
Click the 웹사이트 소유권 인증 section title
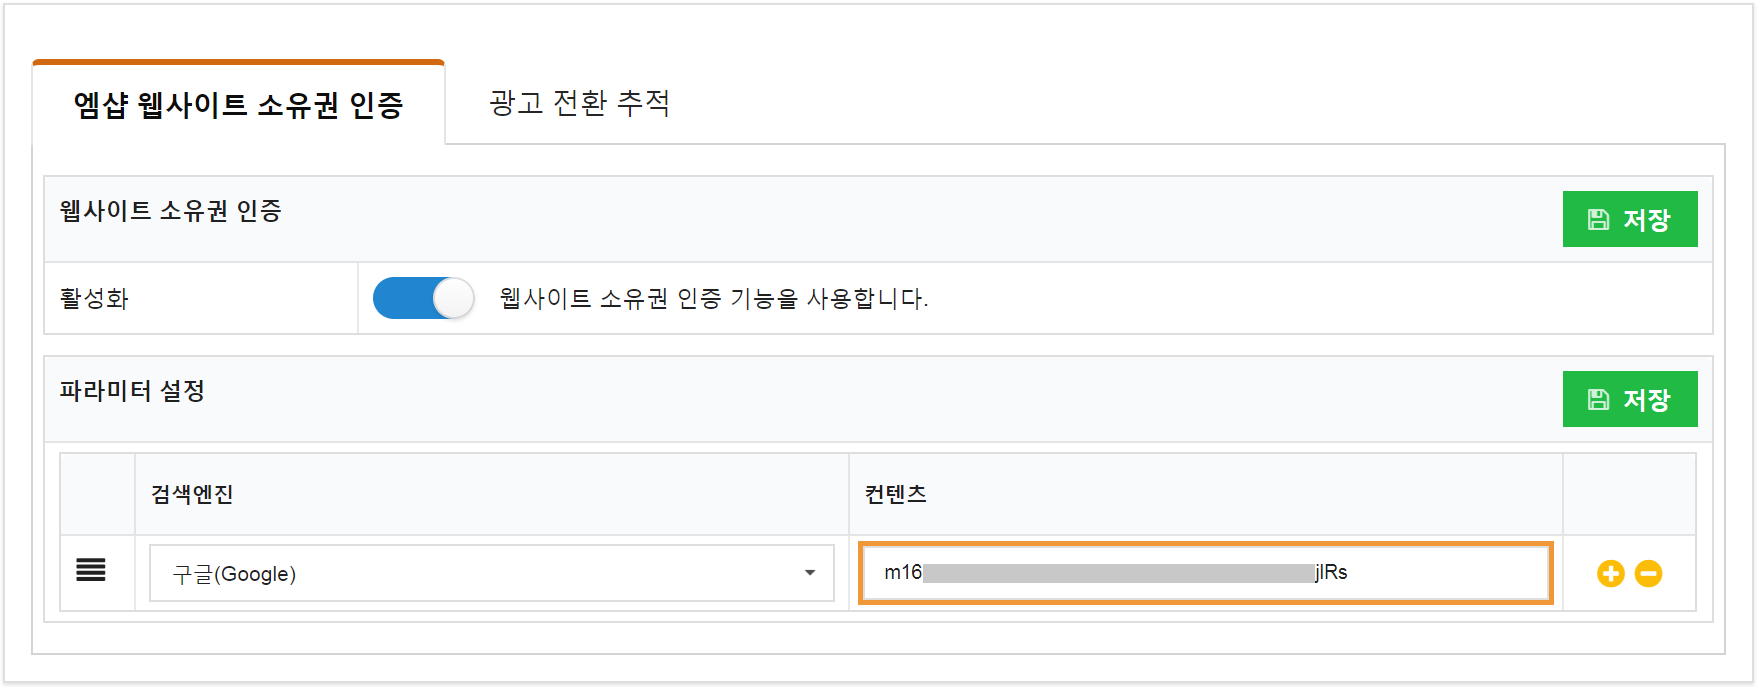click(x=170, y=210)
